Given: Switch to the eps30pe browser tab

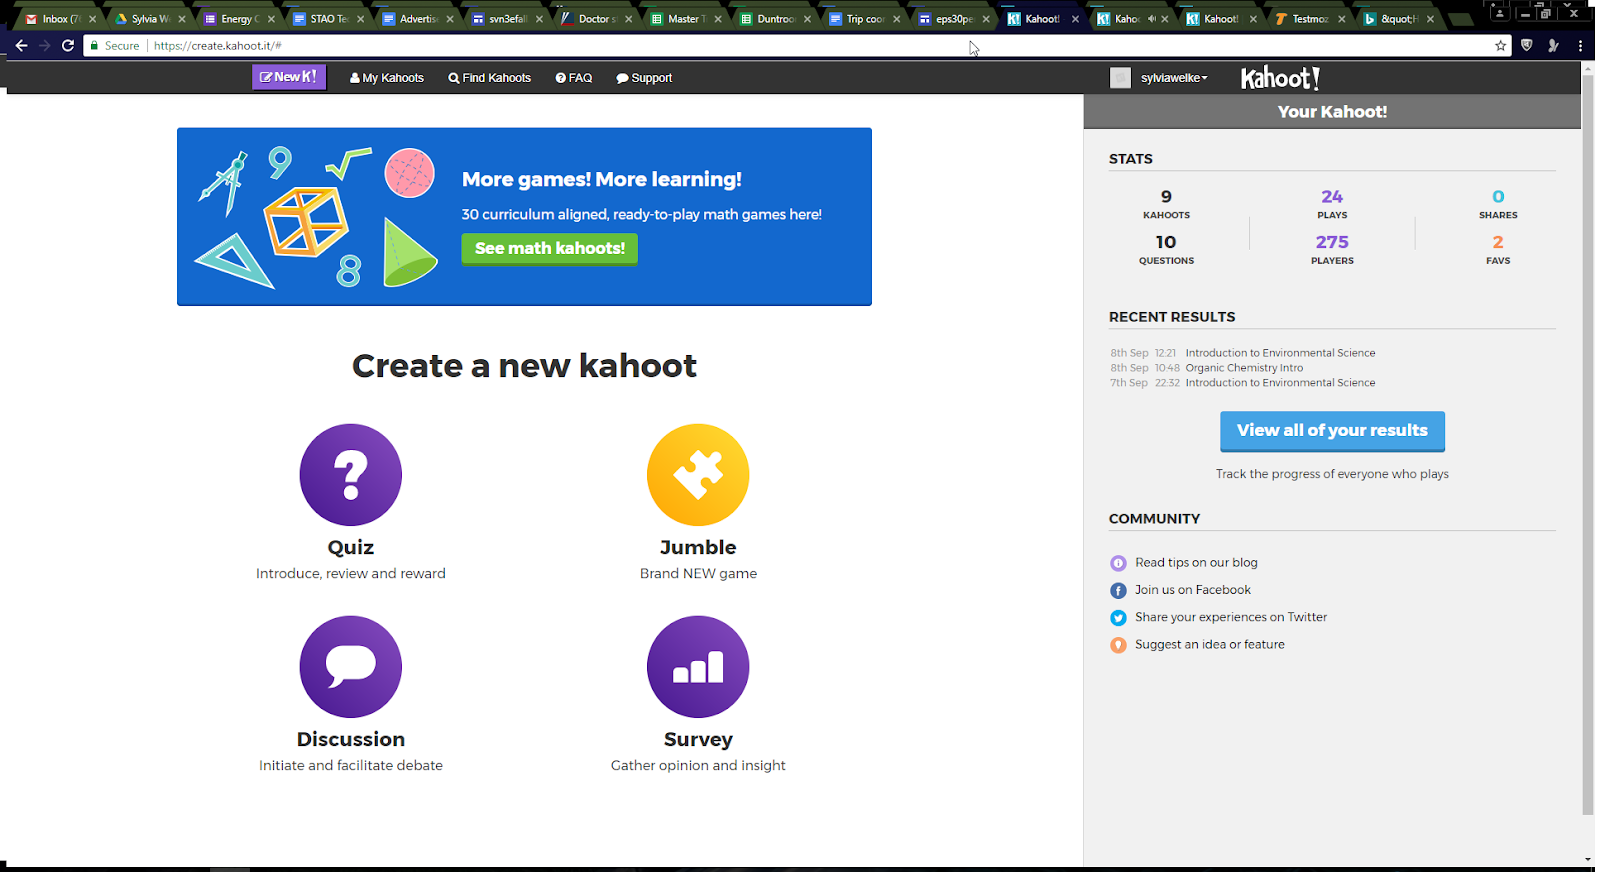Looking at the screenshot, I should [x=952, y=19].
